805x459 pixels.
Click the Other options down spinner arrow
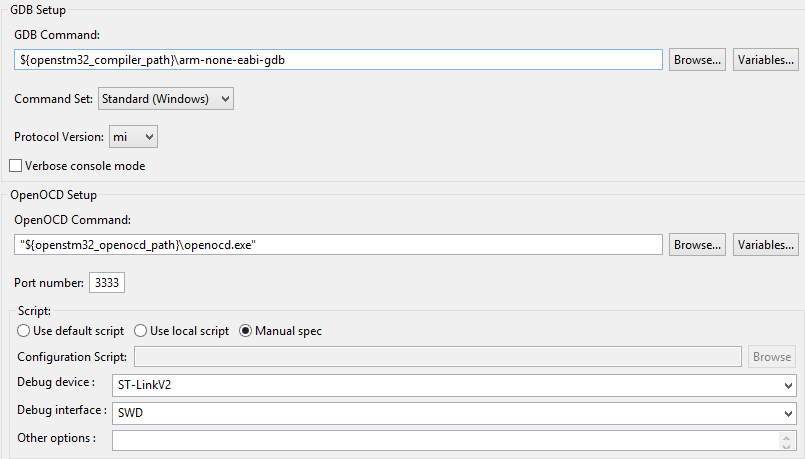785,445
